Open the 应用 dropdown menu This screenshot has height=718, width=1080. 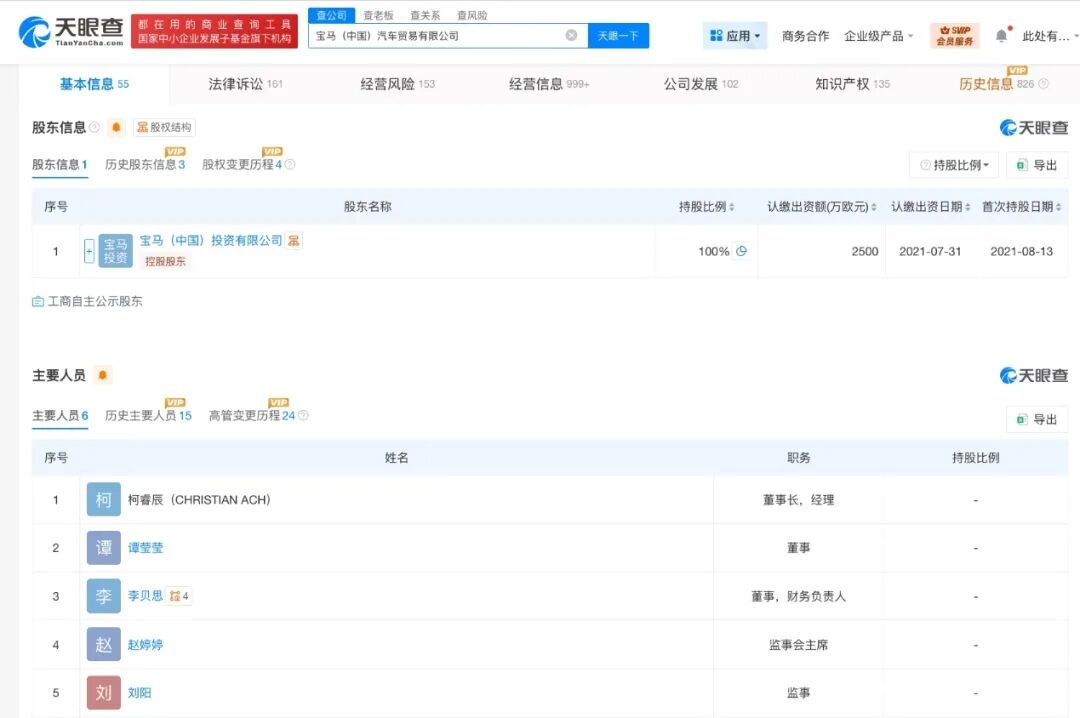pyautogui.click(x=735, y=36)
